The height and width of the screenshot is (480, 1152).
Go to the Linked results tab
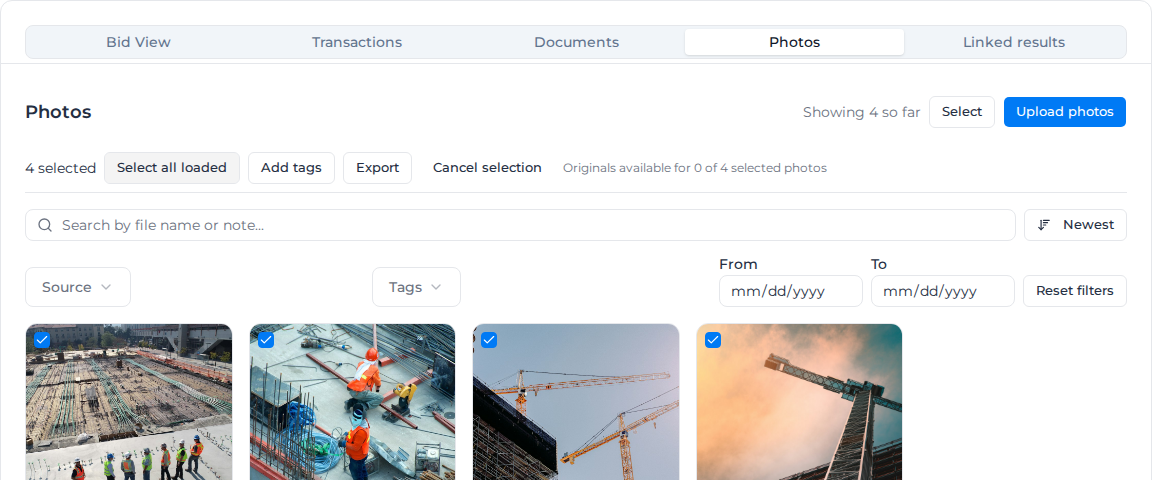coord(1014,42)
